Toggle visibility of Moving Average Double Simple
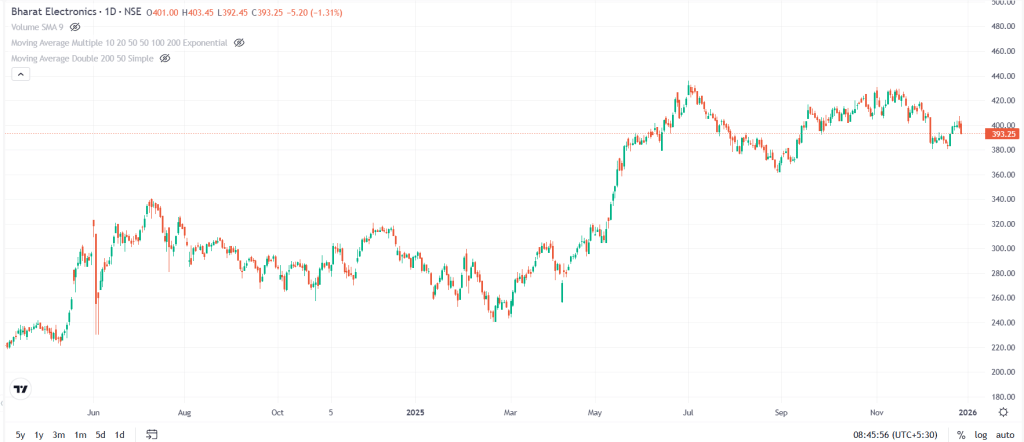This screenshot has height=442, width=1024. click(x=165, y=59)
